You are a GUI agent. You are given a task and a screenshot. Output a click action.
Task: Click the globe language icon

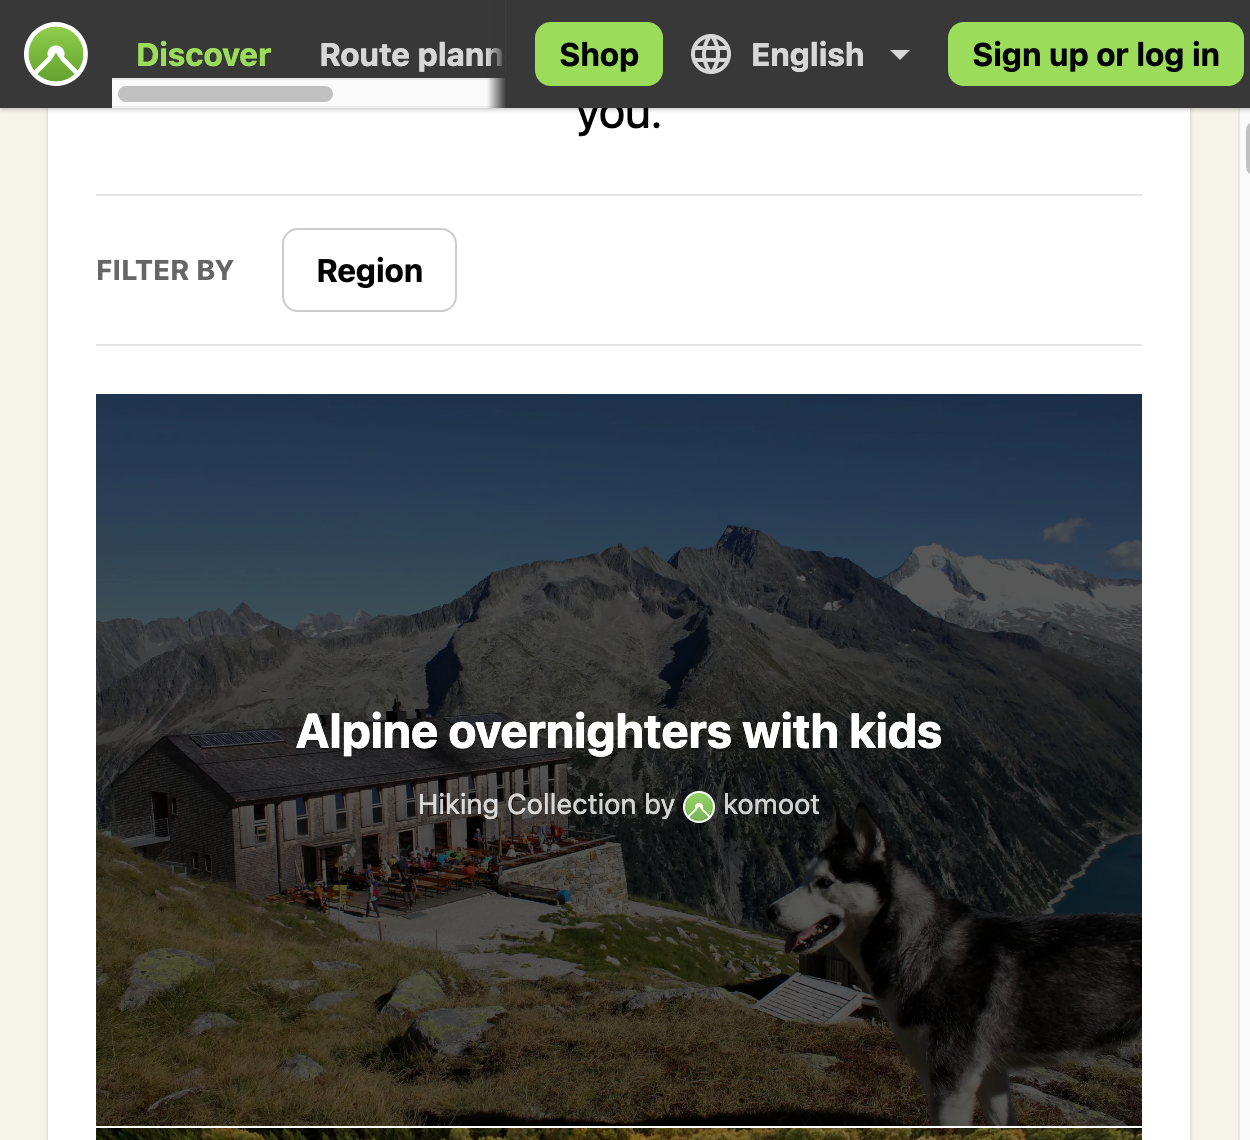pyautogui.click(x=711, y=54)
